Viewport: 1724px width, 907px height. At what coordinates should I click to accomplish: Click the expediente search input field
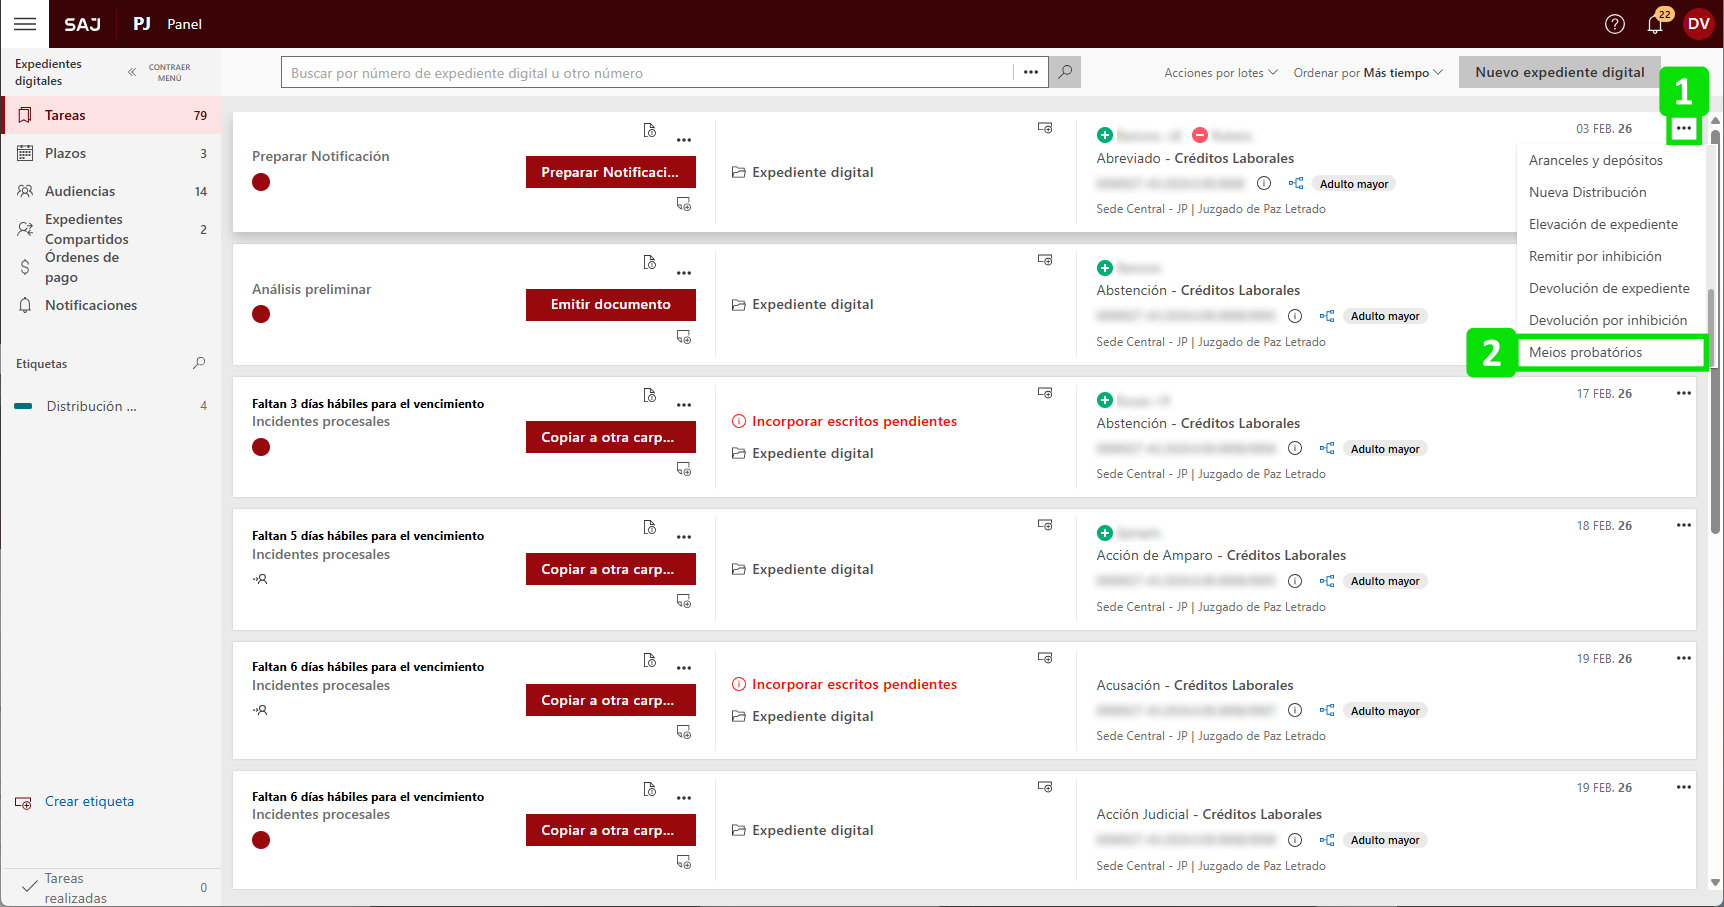tap(647, 72)
